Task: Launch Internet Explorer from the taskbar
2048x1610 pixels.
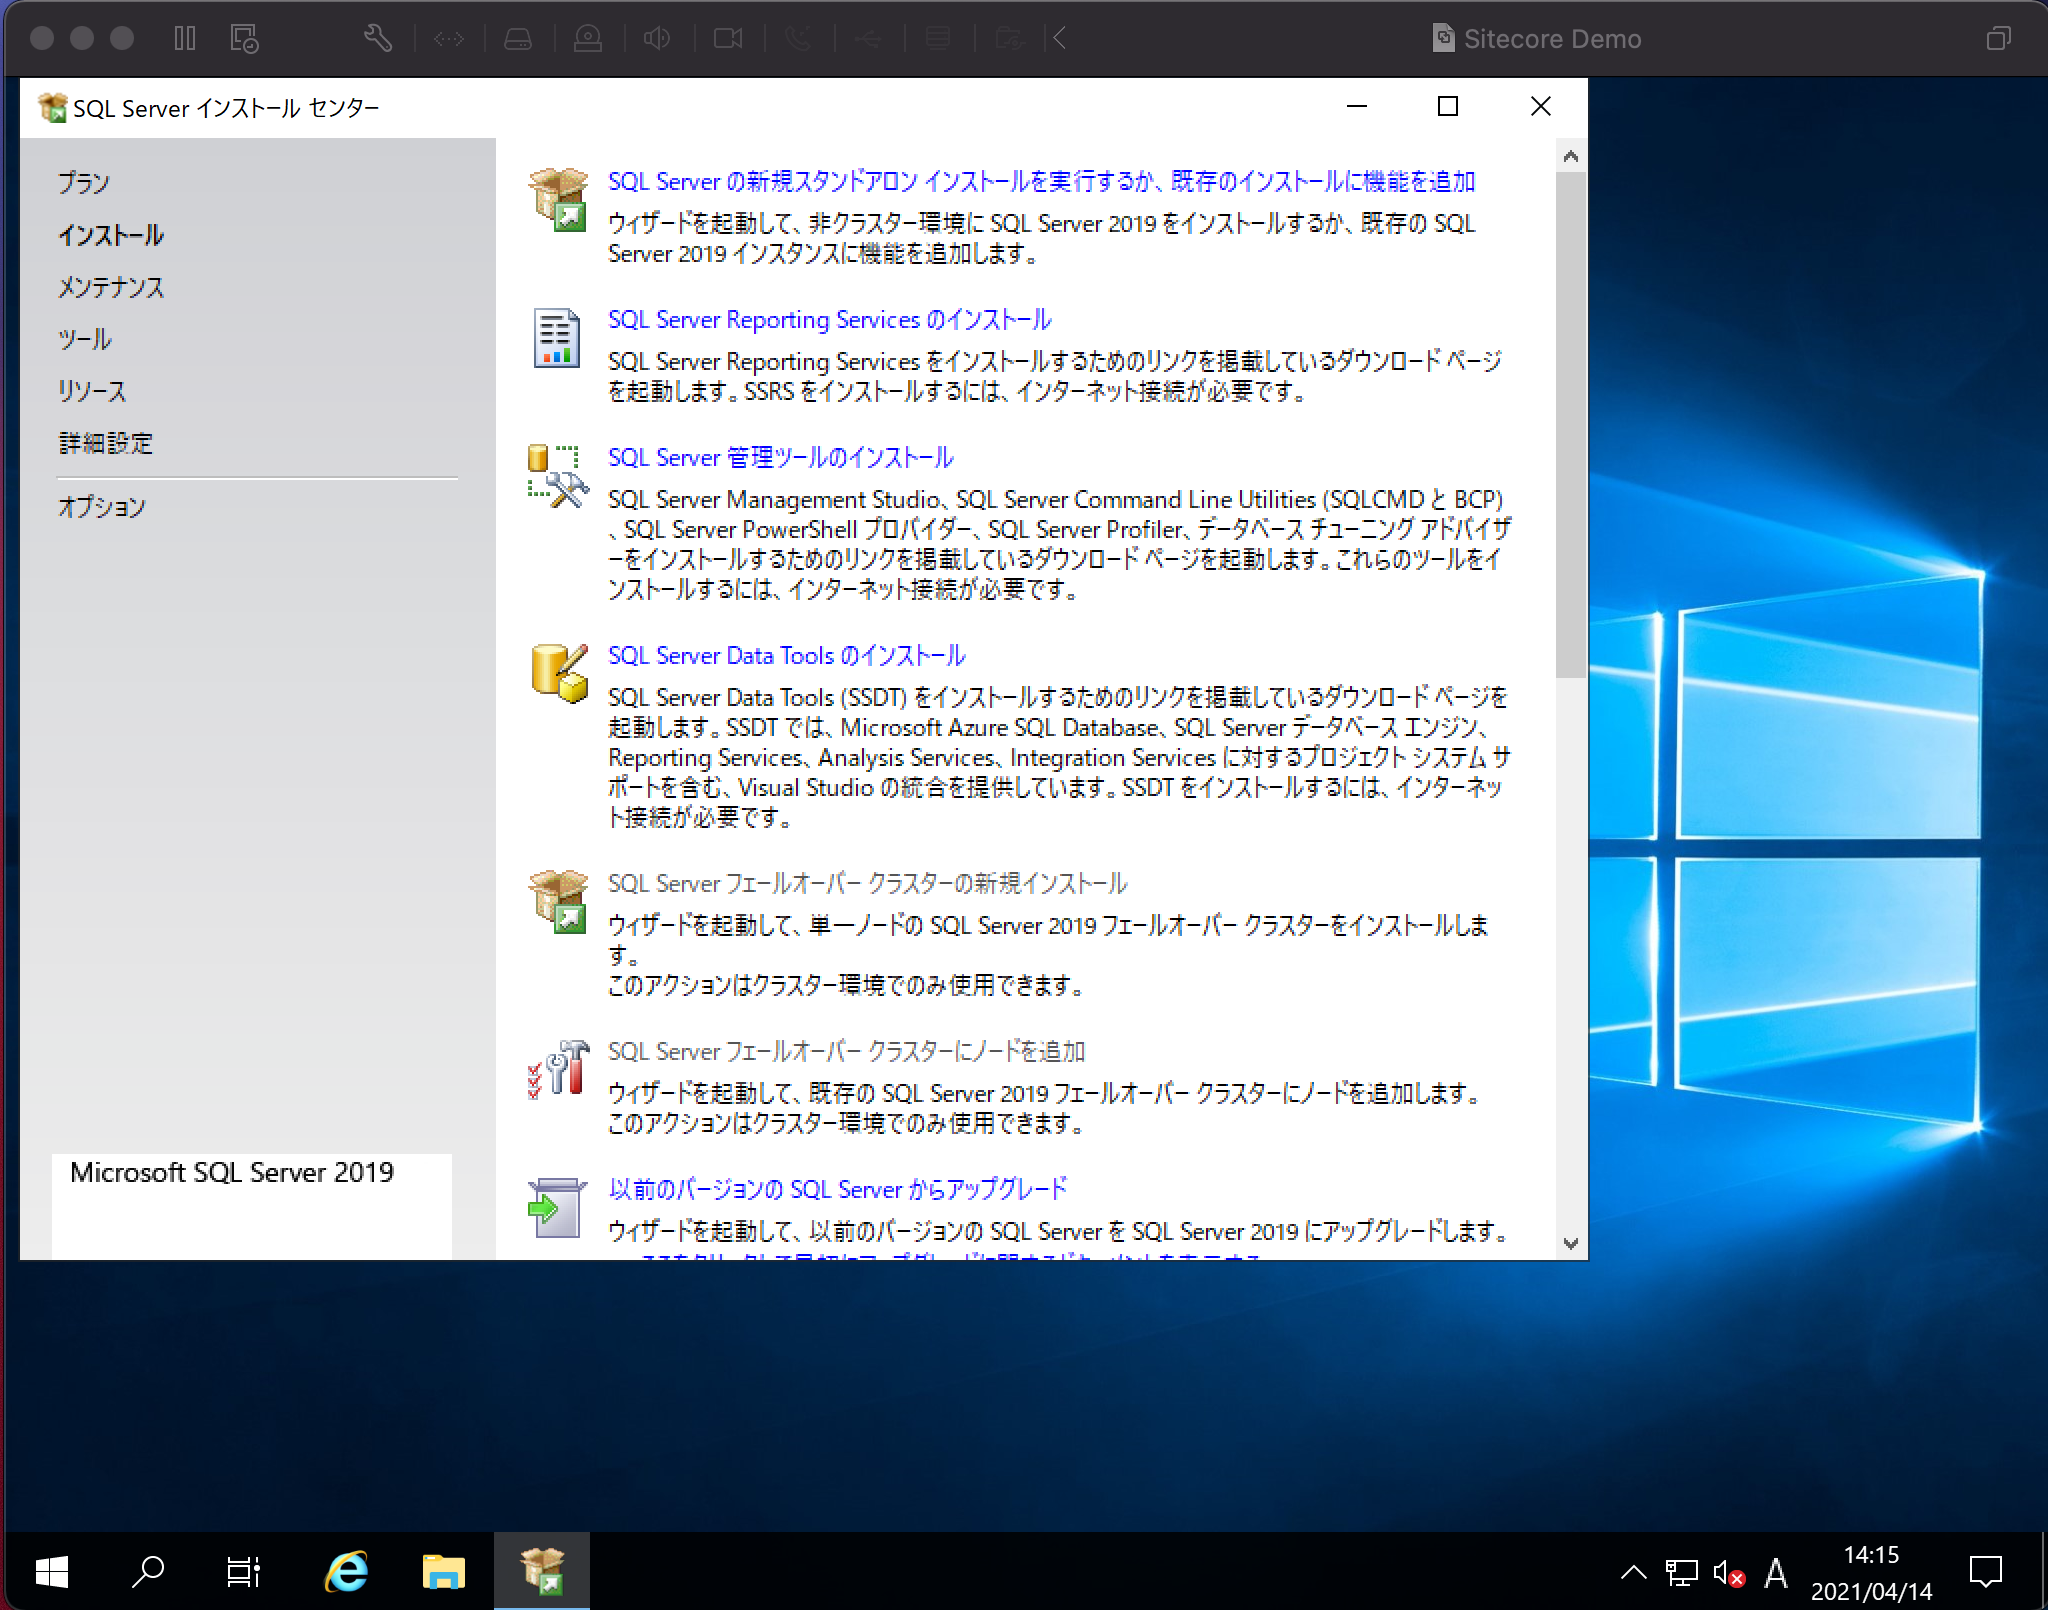Action: (x=346, y=1571)
